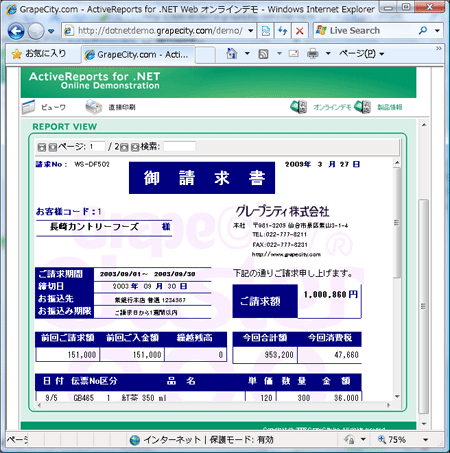Click the 直接印刷 link text

[122, 107]
